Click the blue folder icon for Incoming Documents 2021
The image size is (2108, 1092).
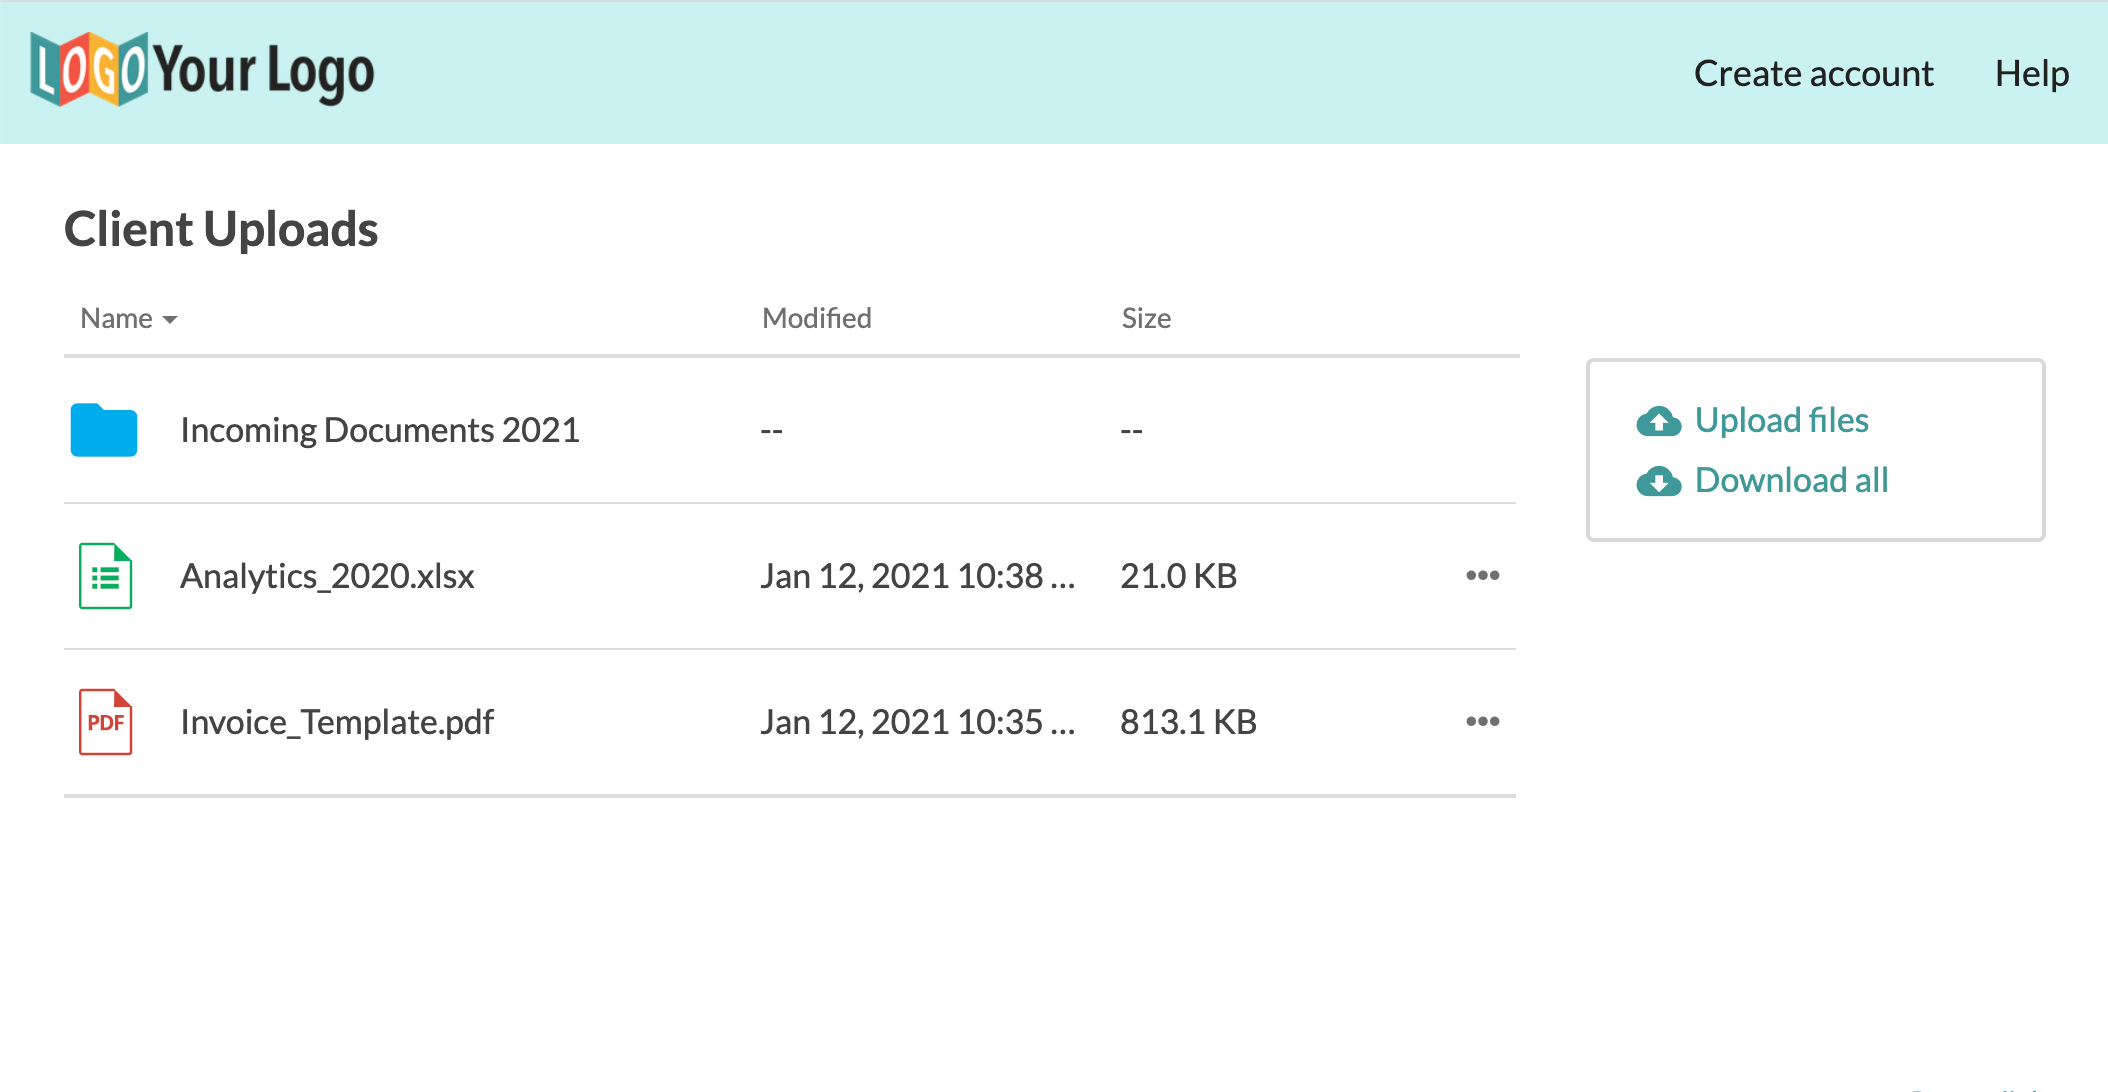(103, 430)
